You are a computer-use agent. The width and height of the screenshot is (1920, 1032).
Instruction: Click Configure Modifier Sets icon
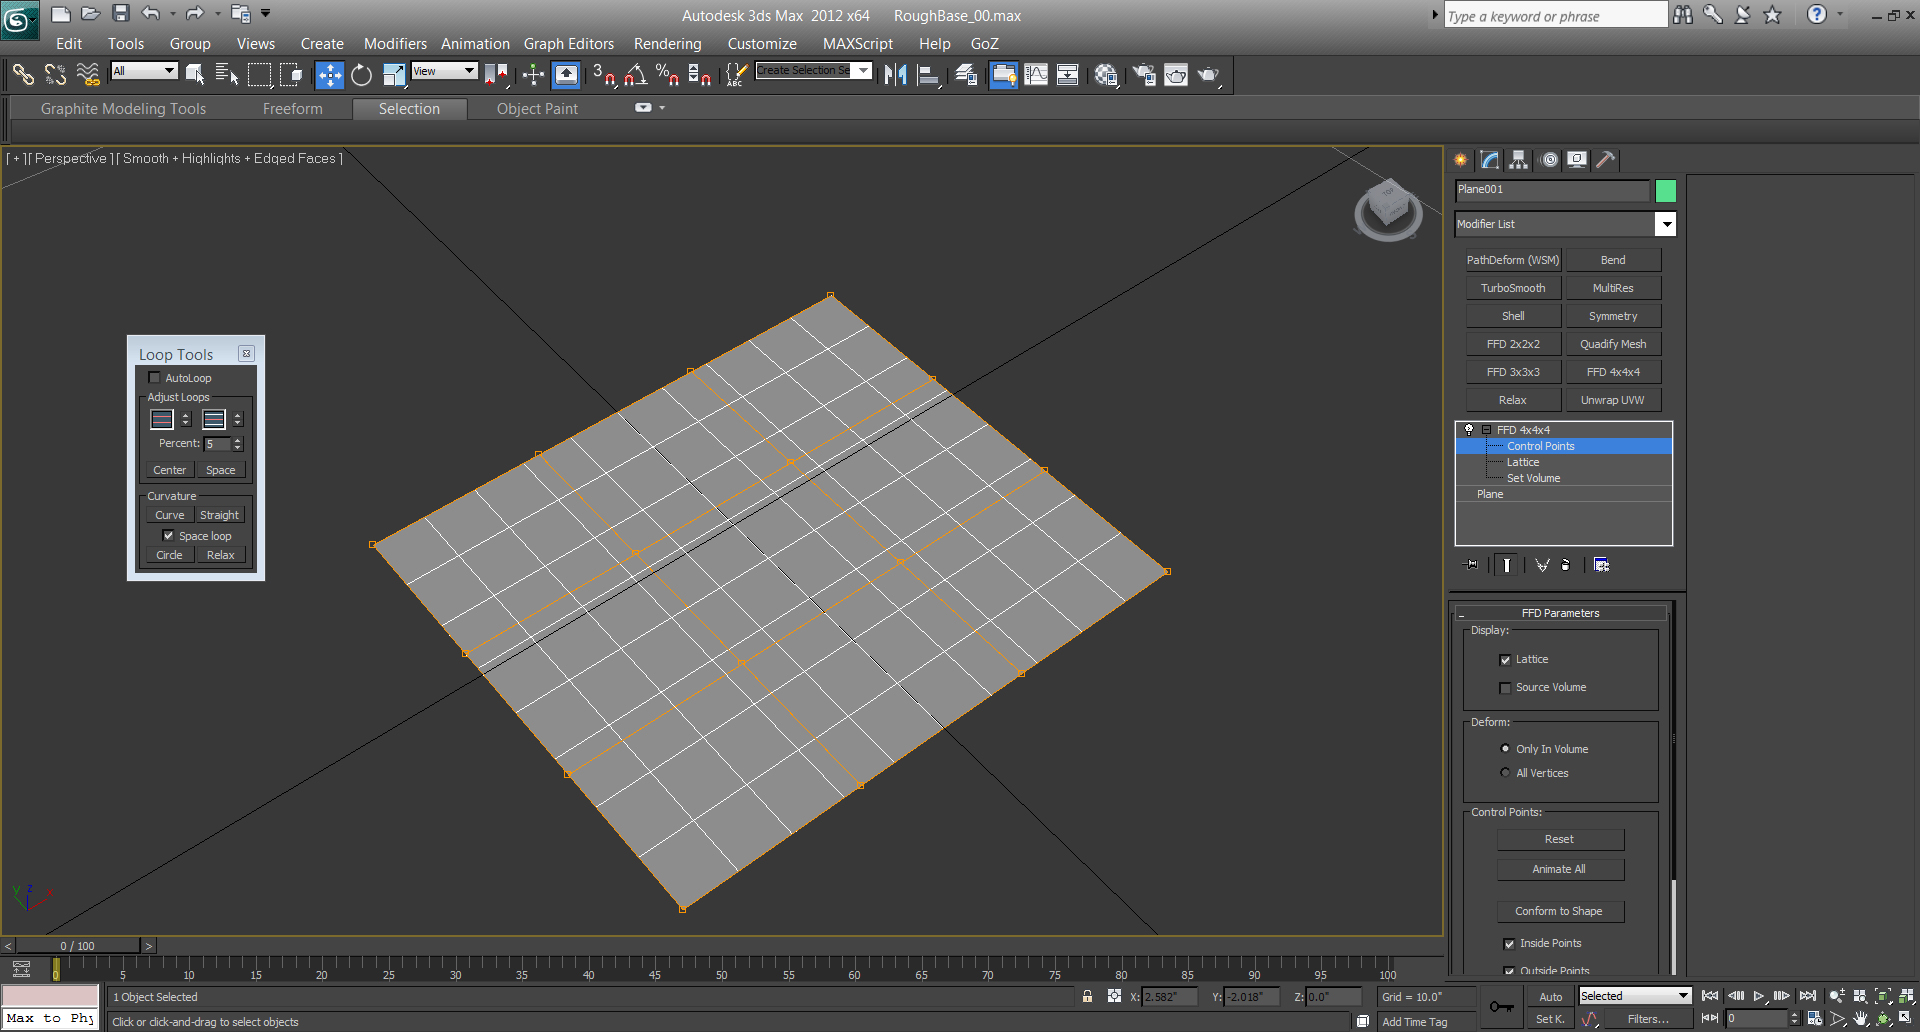coord(1601,565)
